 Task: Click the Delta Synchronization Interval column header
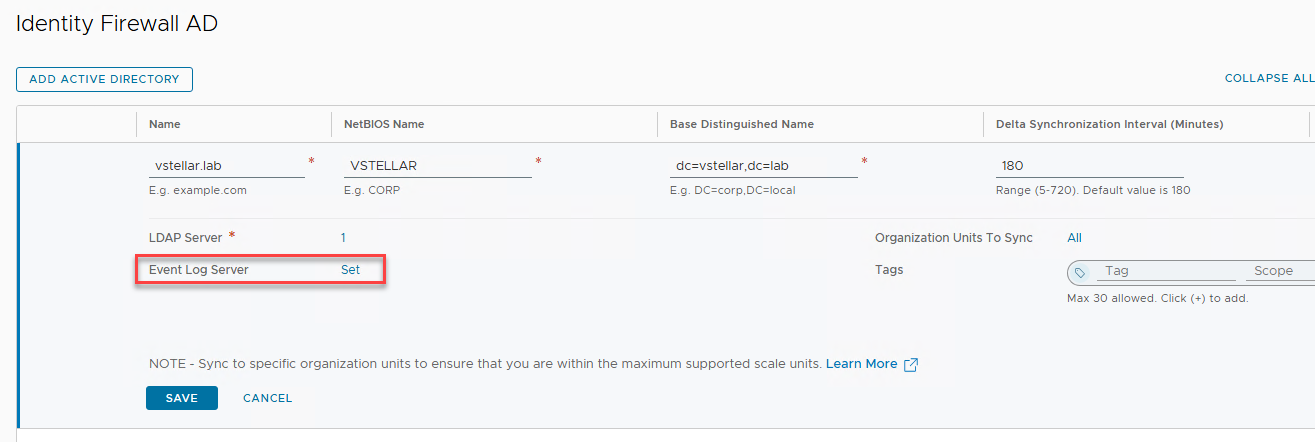pos(1109,124)
